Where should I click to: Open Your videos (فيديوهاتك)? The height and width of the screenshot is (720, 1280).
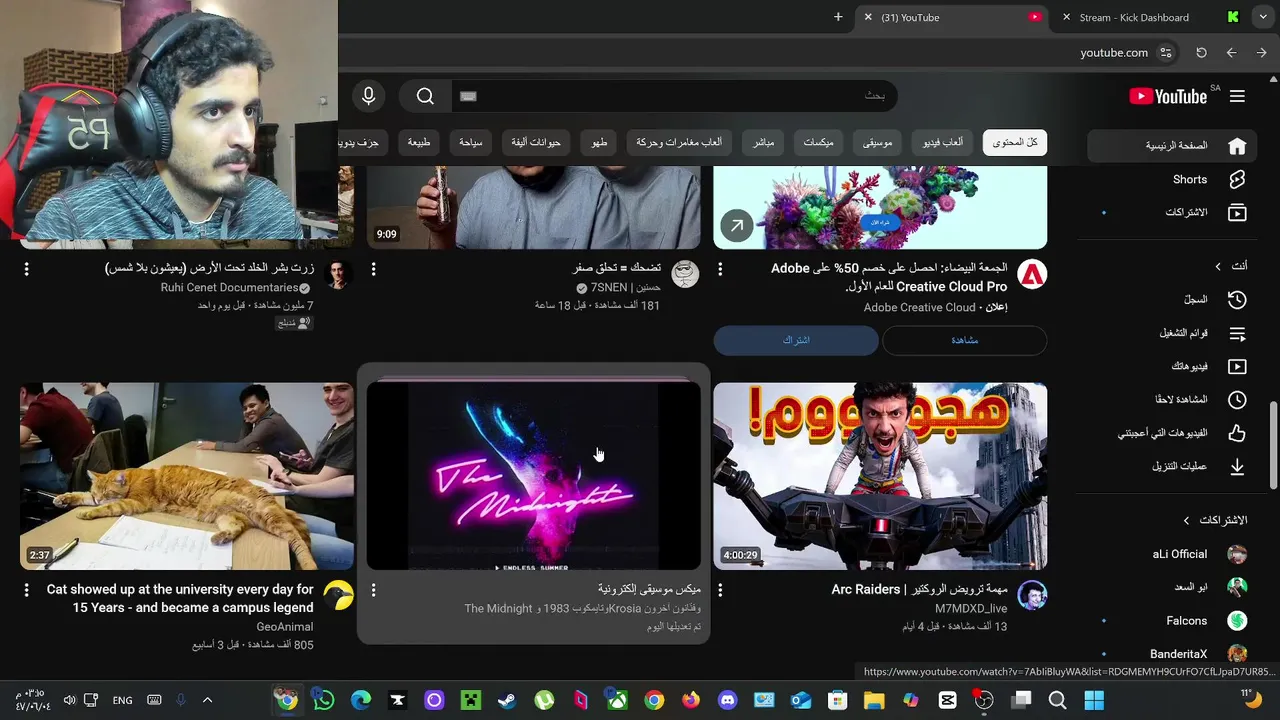coord(1171,366)
